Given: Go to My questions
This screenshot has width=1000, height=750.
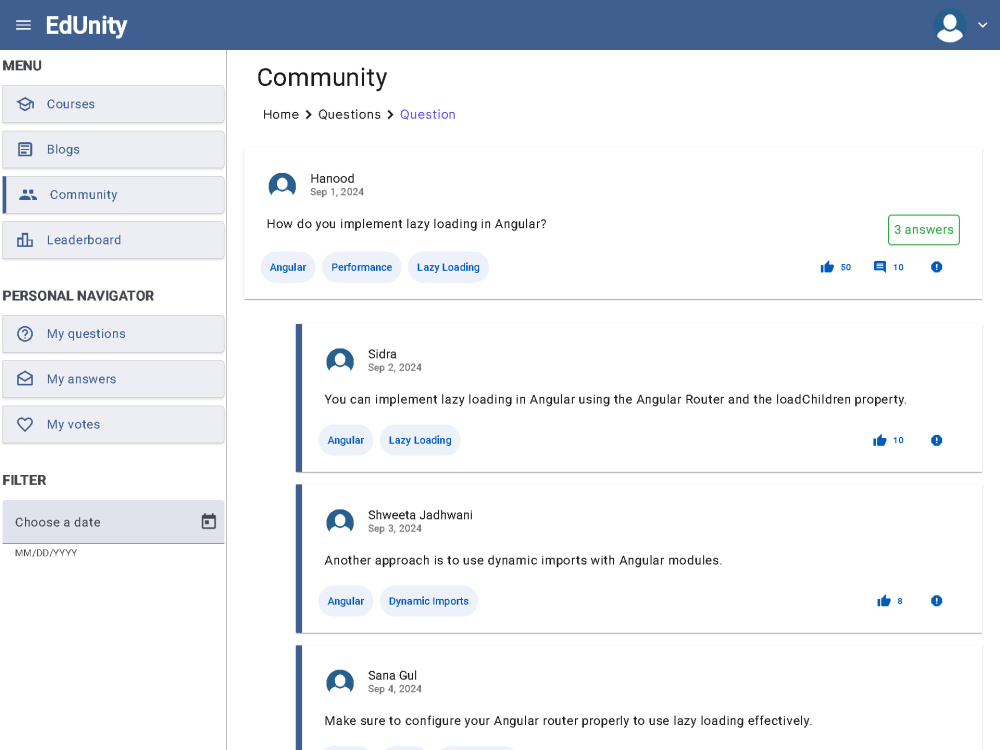Looking at the screenshot, I should click(x=114, y=334).
